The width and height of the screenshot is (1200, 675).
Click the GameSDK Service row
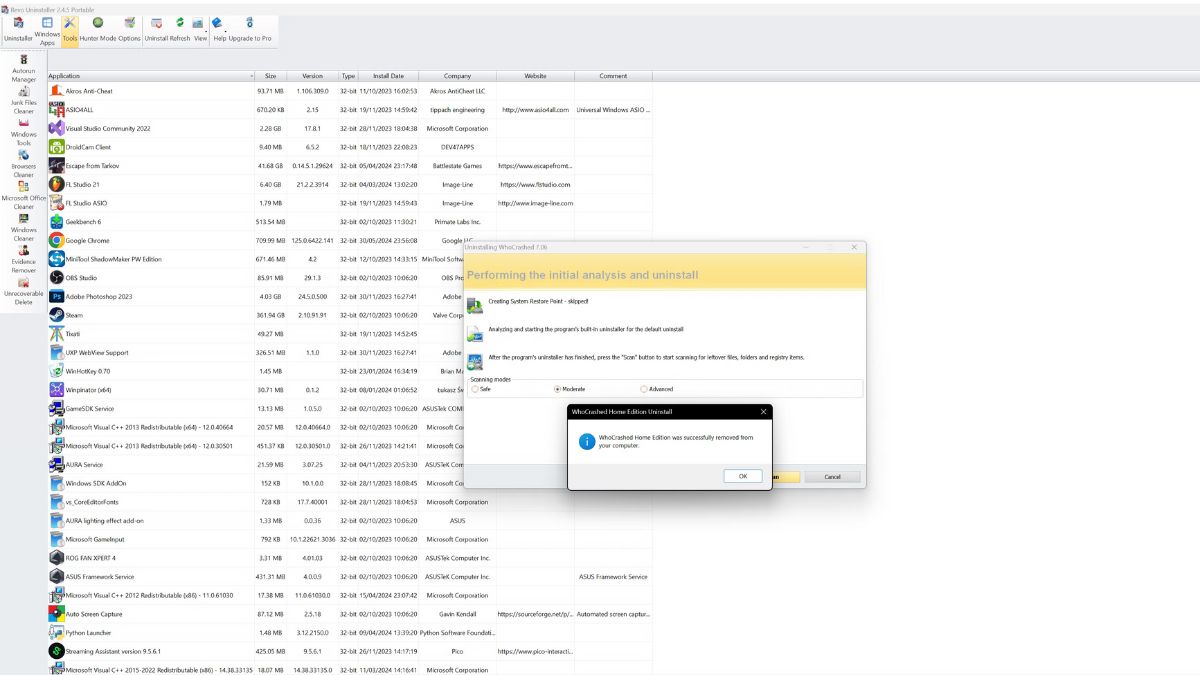350,408
